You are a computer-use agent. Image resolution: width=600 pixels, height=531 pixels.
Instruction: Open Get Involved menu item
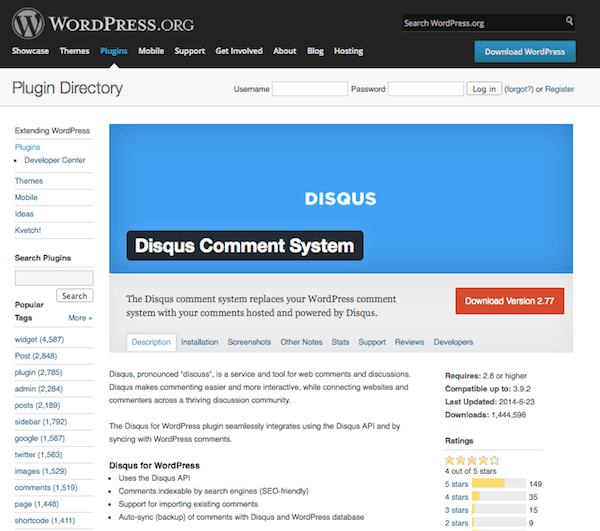[239, 51]
